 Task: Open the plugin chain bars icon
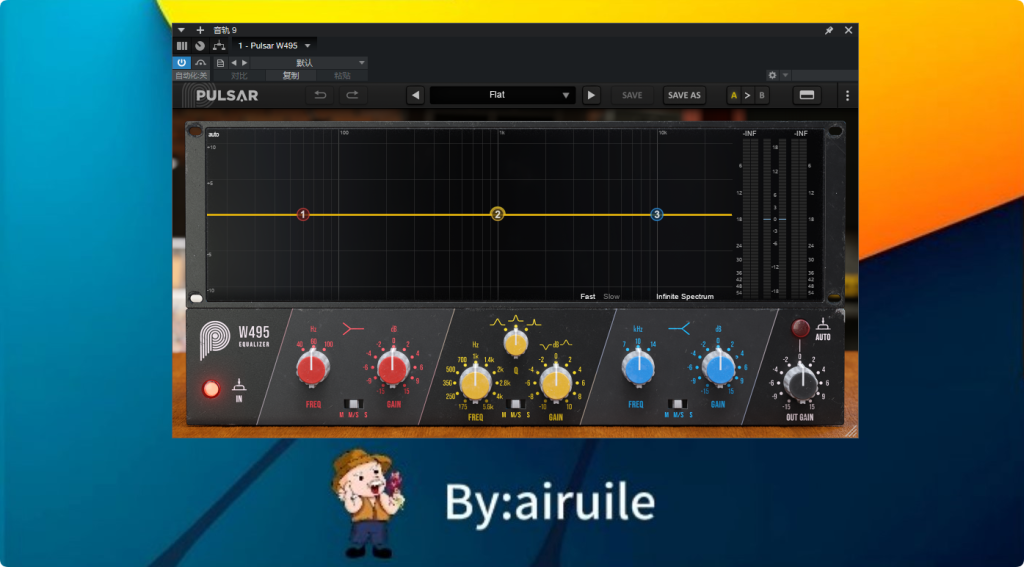[182, 46]
